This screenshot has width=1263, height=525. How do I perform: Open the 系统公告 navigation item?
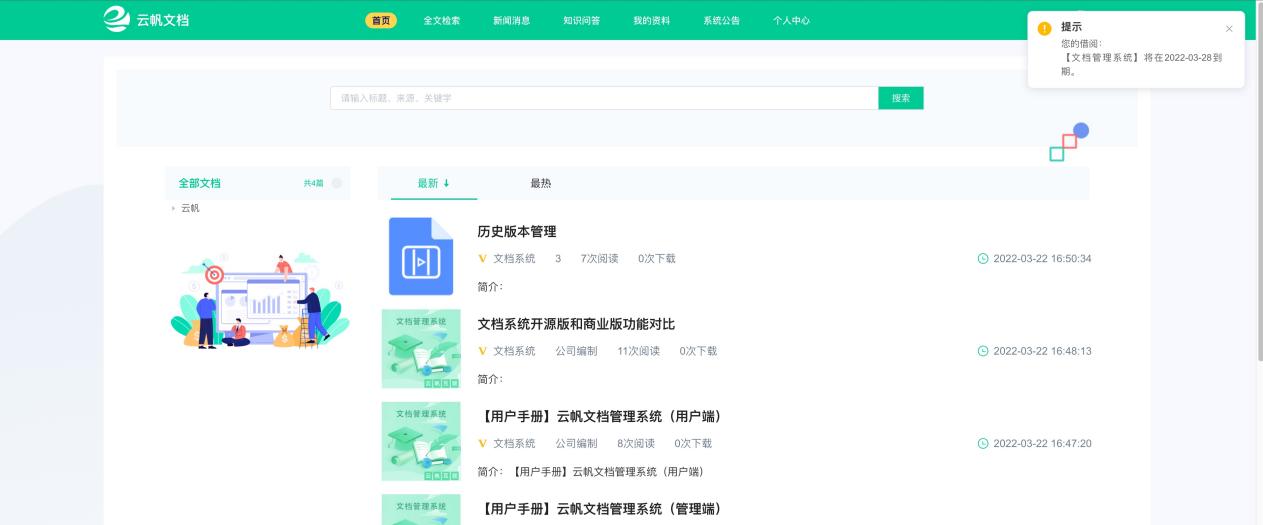click(x=722, y=20)
